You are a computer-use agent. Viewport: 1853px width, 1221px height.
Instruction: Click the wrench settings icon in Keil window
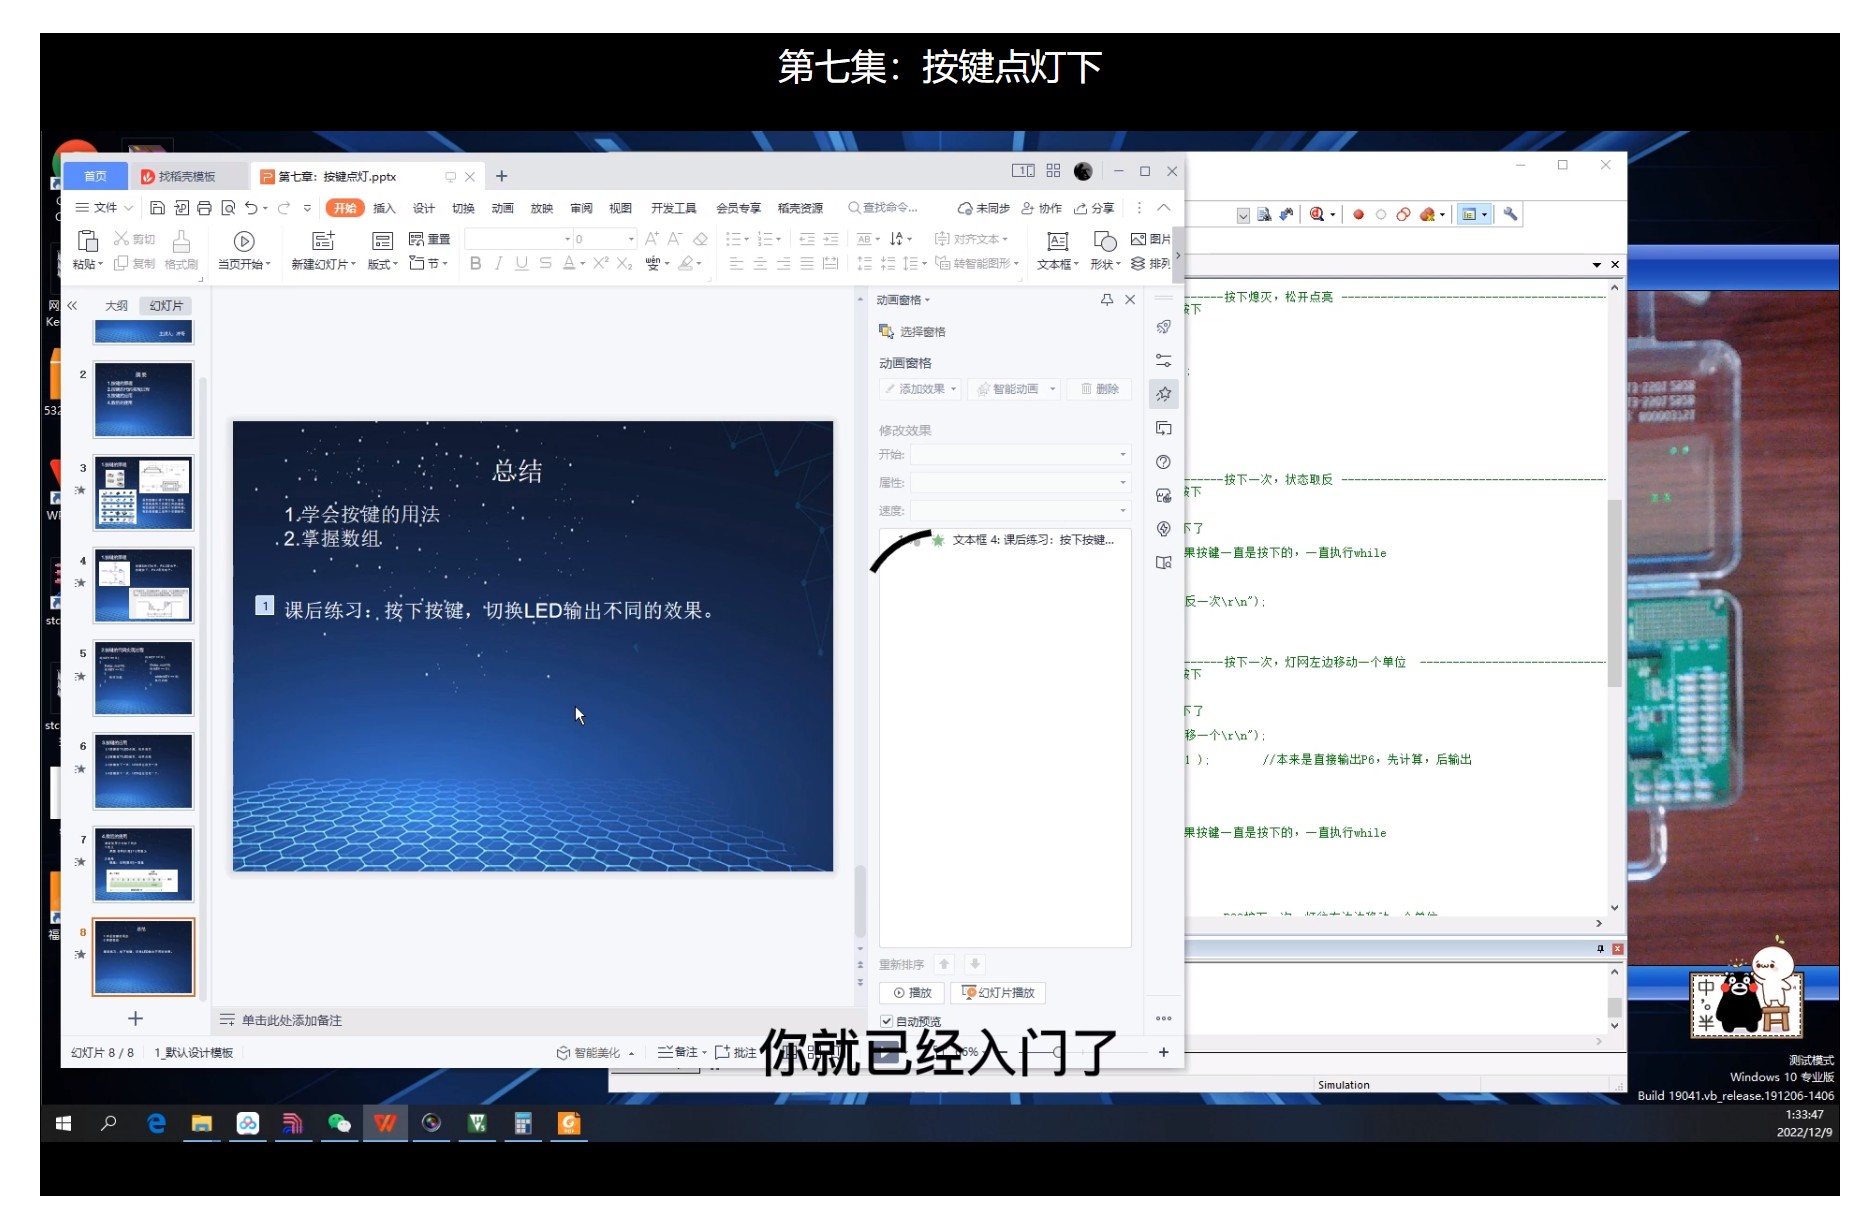click(1510, 214)
